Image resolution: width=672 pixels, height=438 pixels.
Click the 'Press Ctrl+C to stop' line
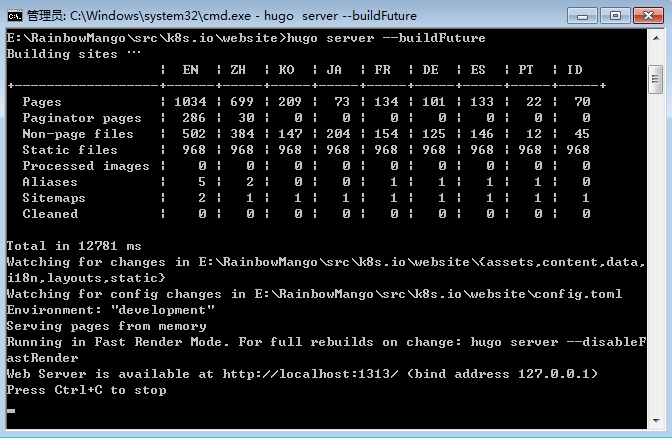pos(87,390)
